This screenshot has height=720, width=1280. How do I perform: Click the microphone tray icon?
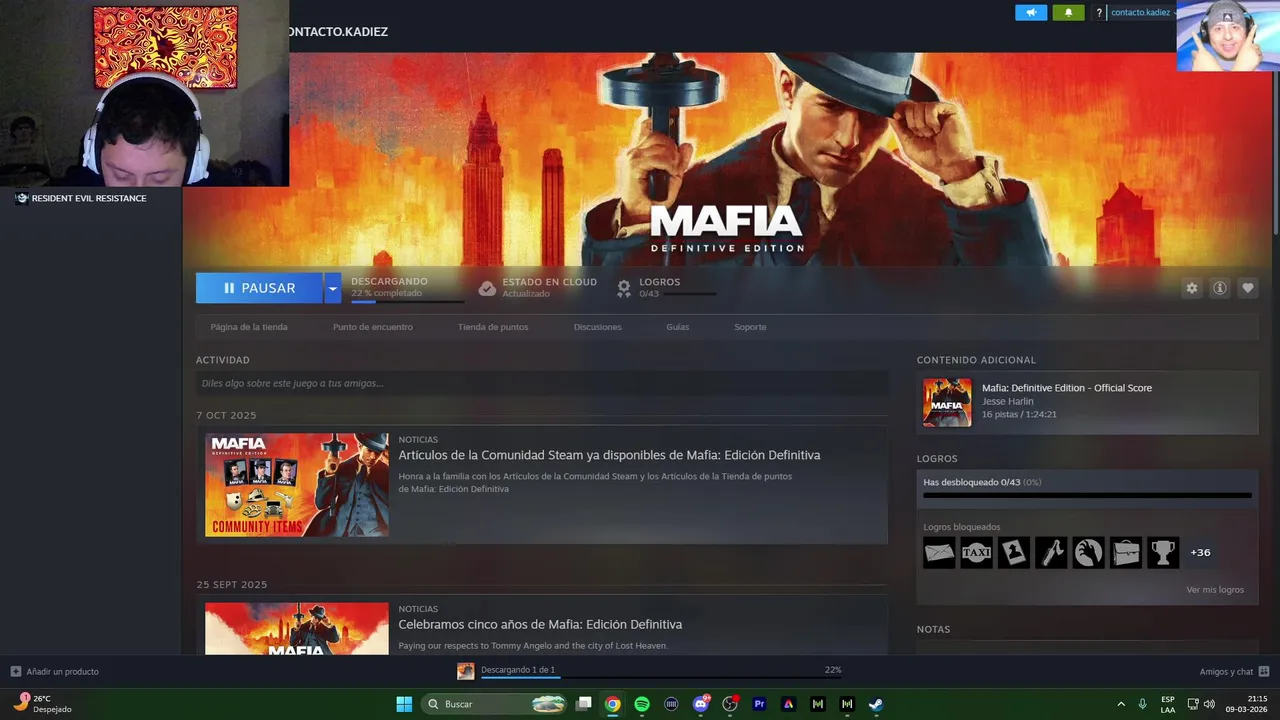click(x=1142, y=704)
